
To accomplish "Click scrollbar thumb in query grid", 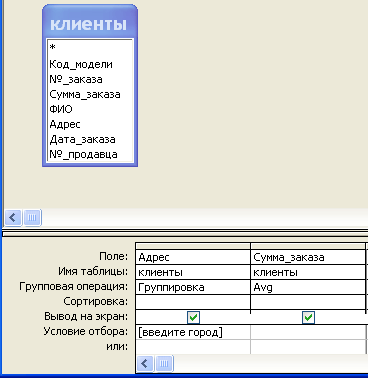I will (x=164, y=363).
